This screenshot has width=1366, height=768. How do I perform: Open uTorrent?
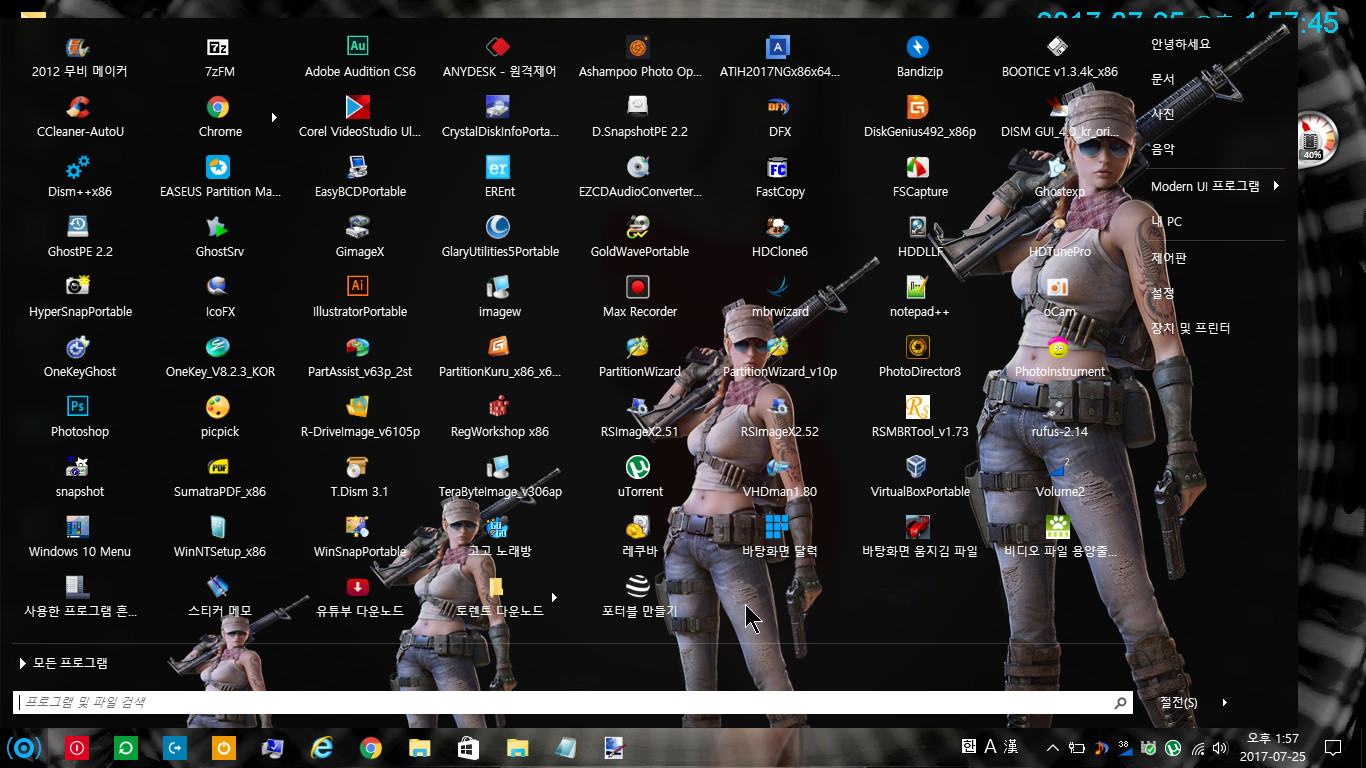[640, 478]
